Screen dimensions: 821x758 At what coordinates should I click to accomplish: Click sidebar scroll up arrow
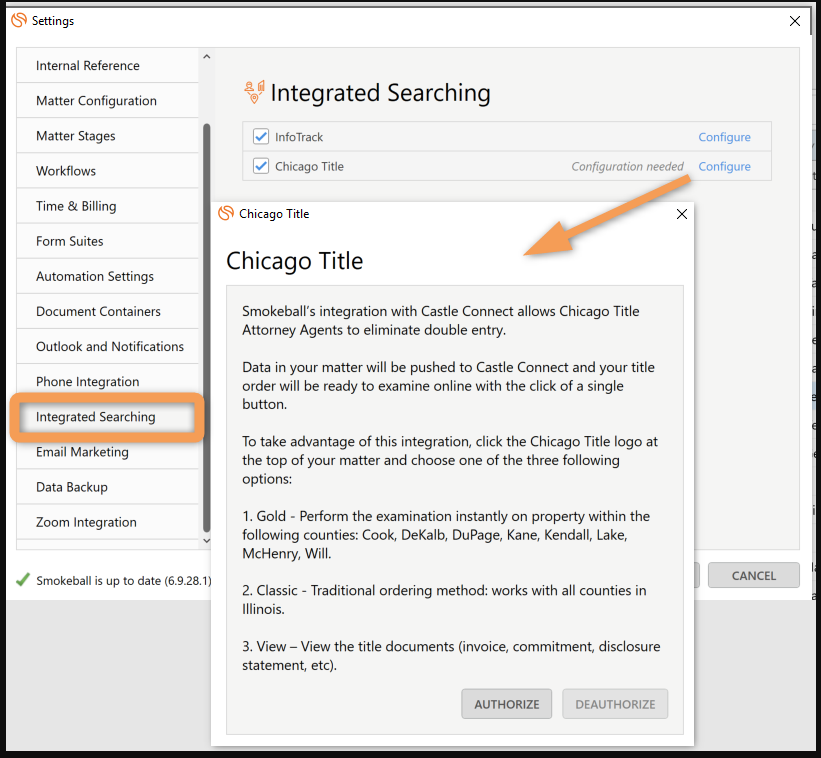click(206, 57)
